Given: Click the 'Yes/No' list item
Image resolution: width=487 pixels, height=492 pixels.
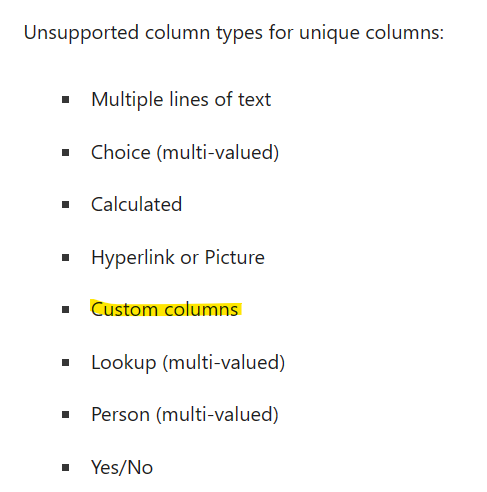Looking at the screenshot, I should (x=122, y=467).
